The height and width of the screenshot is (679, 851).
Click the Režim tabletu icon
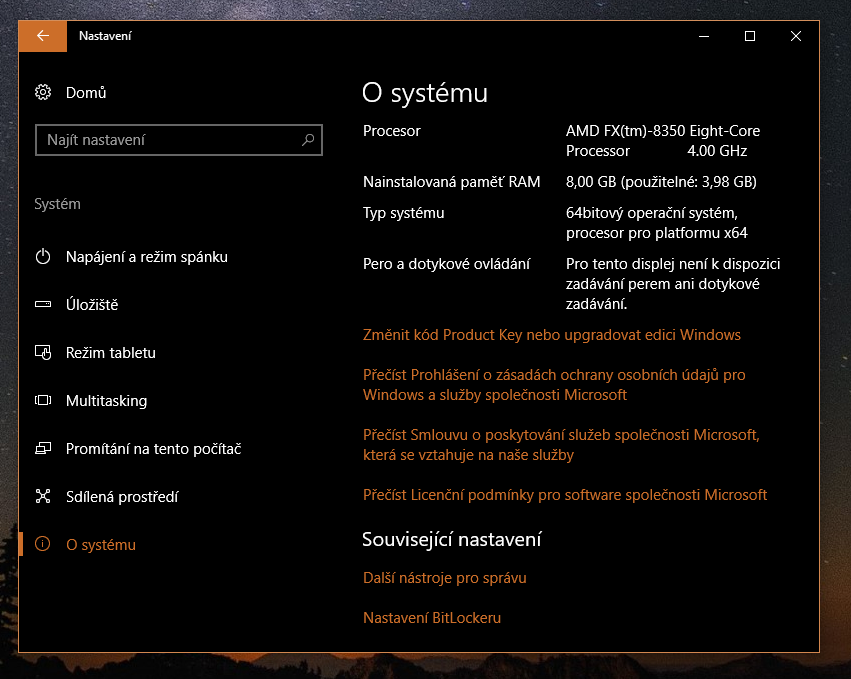[43, 353]
